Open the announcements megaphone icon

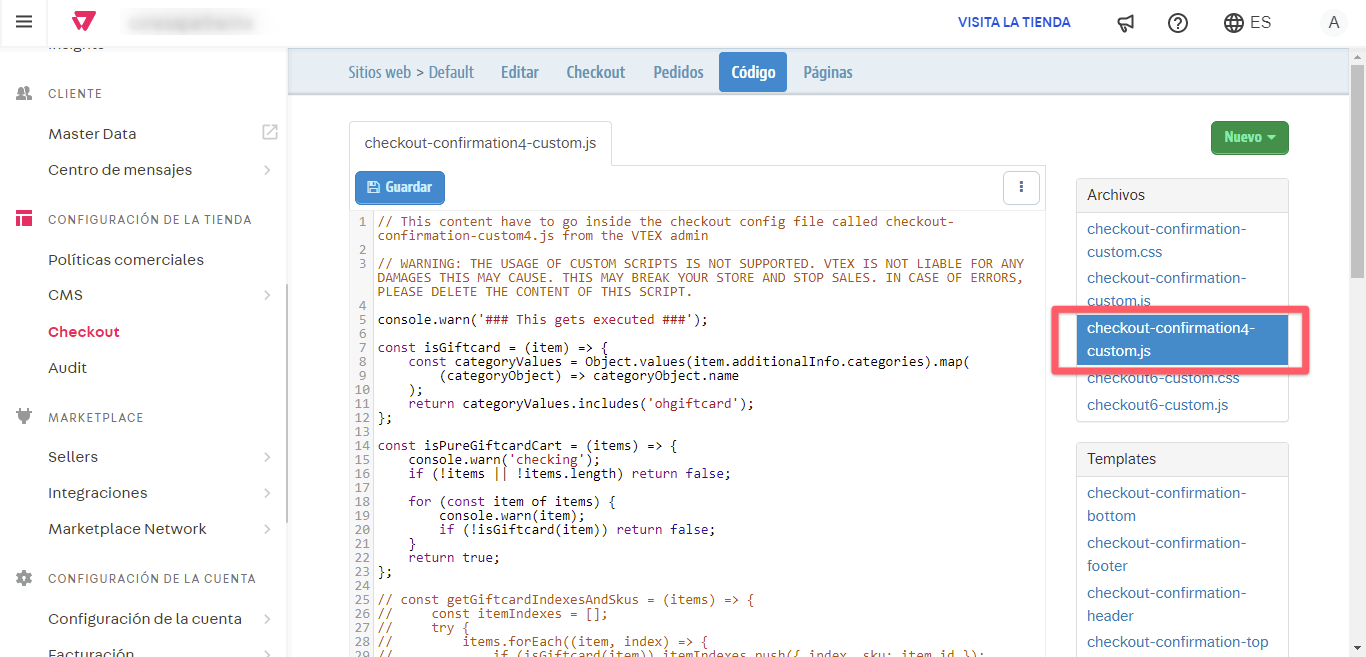[x=1125, y=23]
